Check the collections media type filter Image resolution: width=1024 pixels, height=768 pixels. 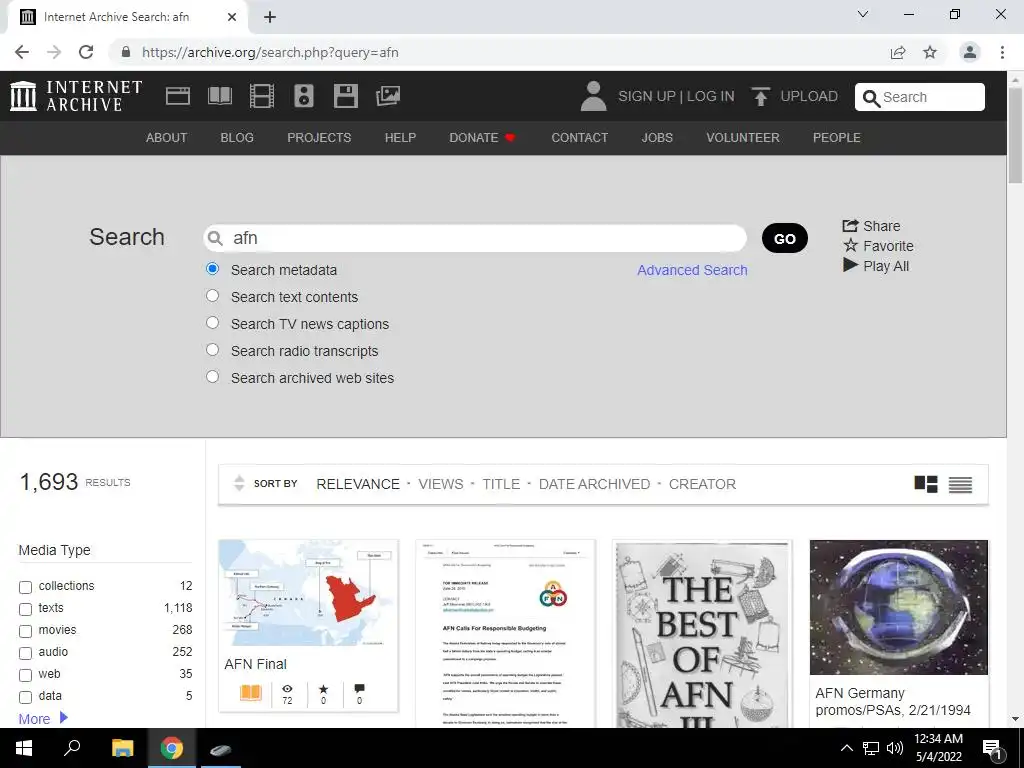tap(25, 587)
